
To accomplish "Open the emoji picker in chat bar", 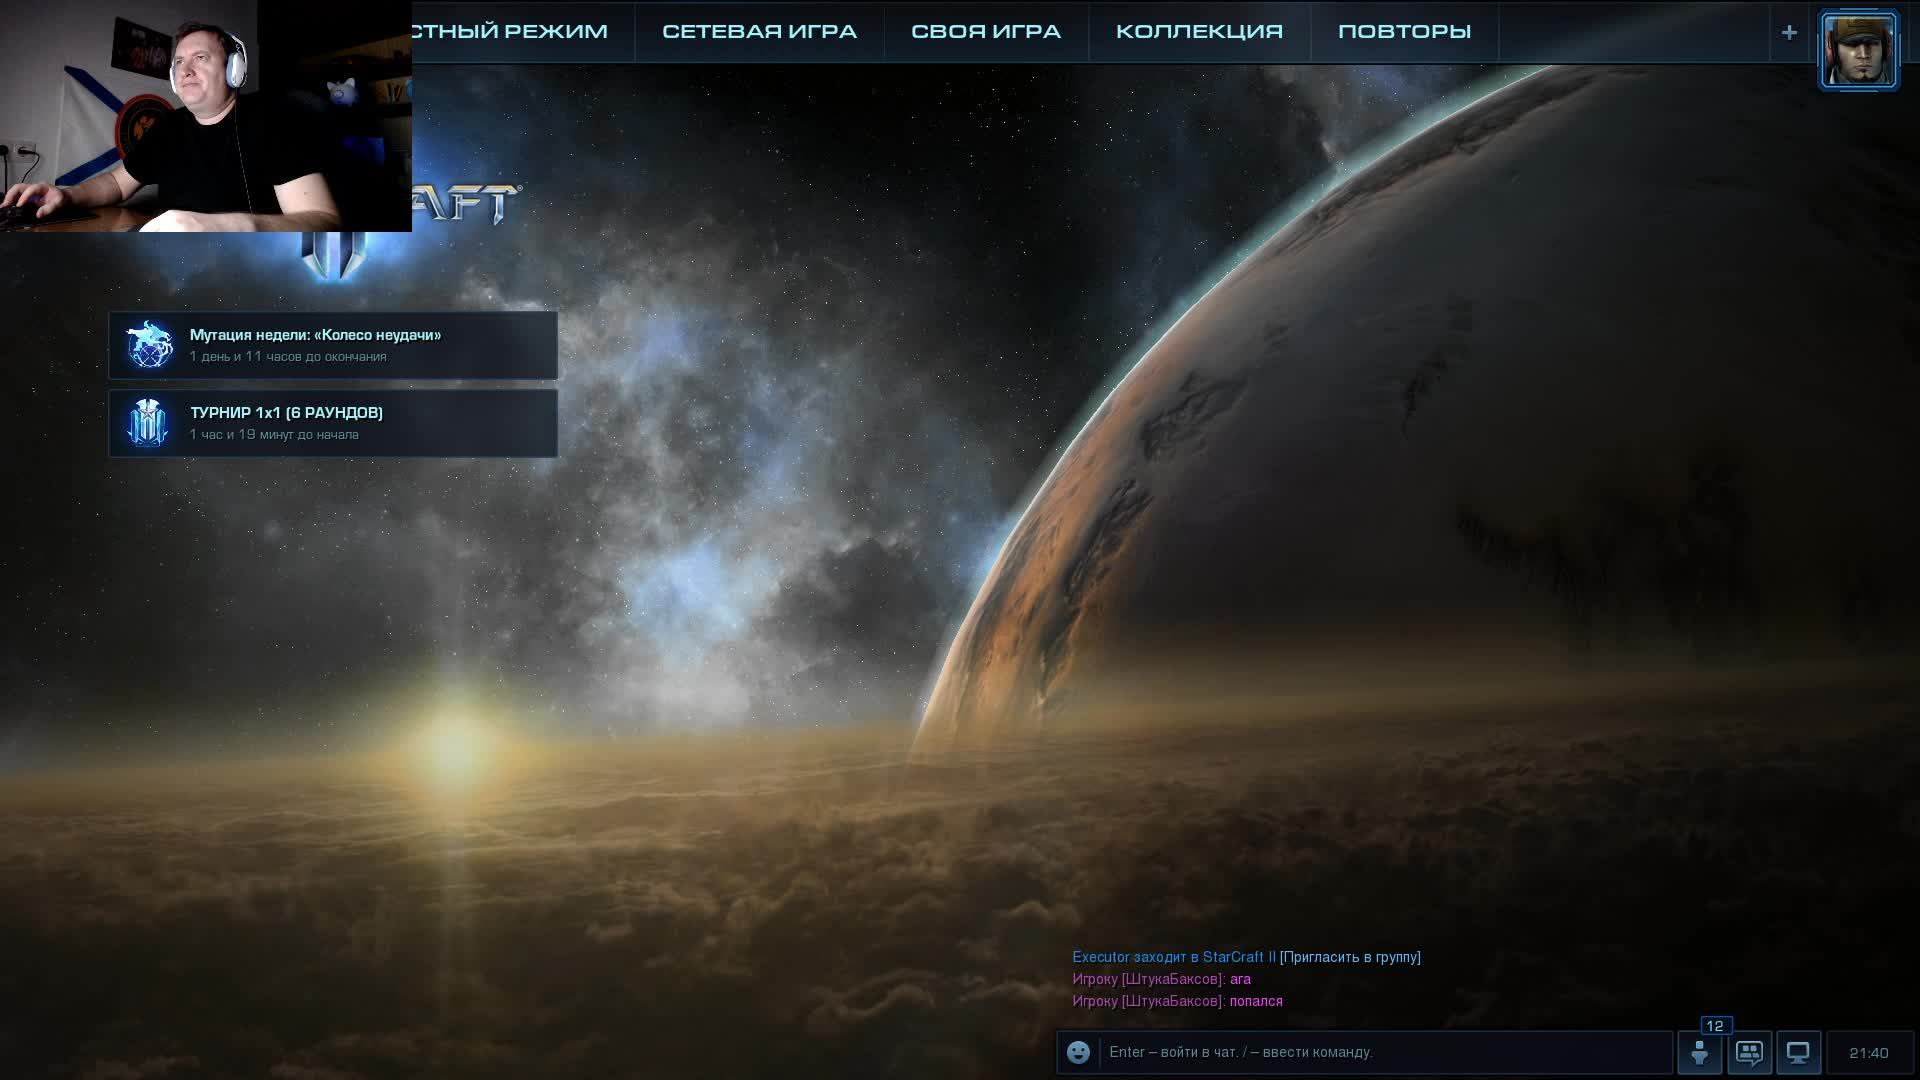I will pos(1078,1052).
